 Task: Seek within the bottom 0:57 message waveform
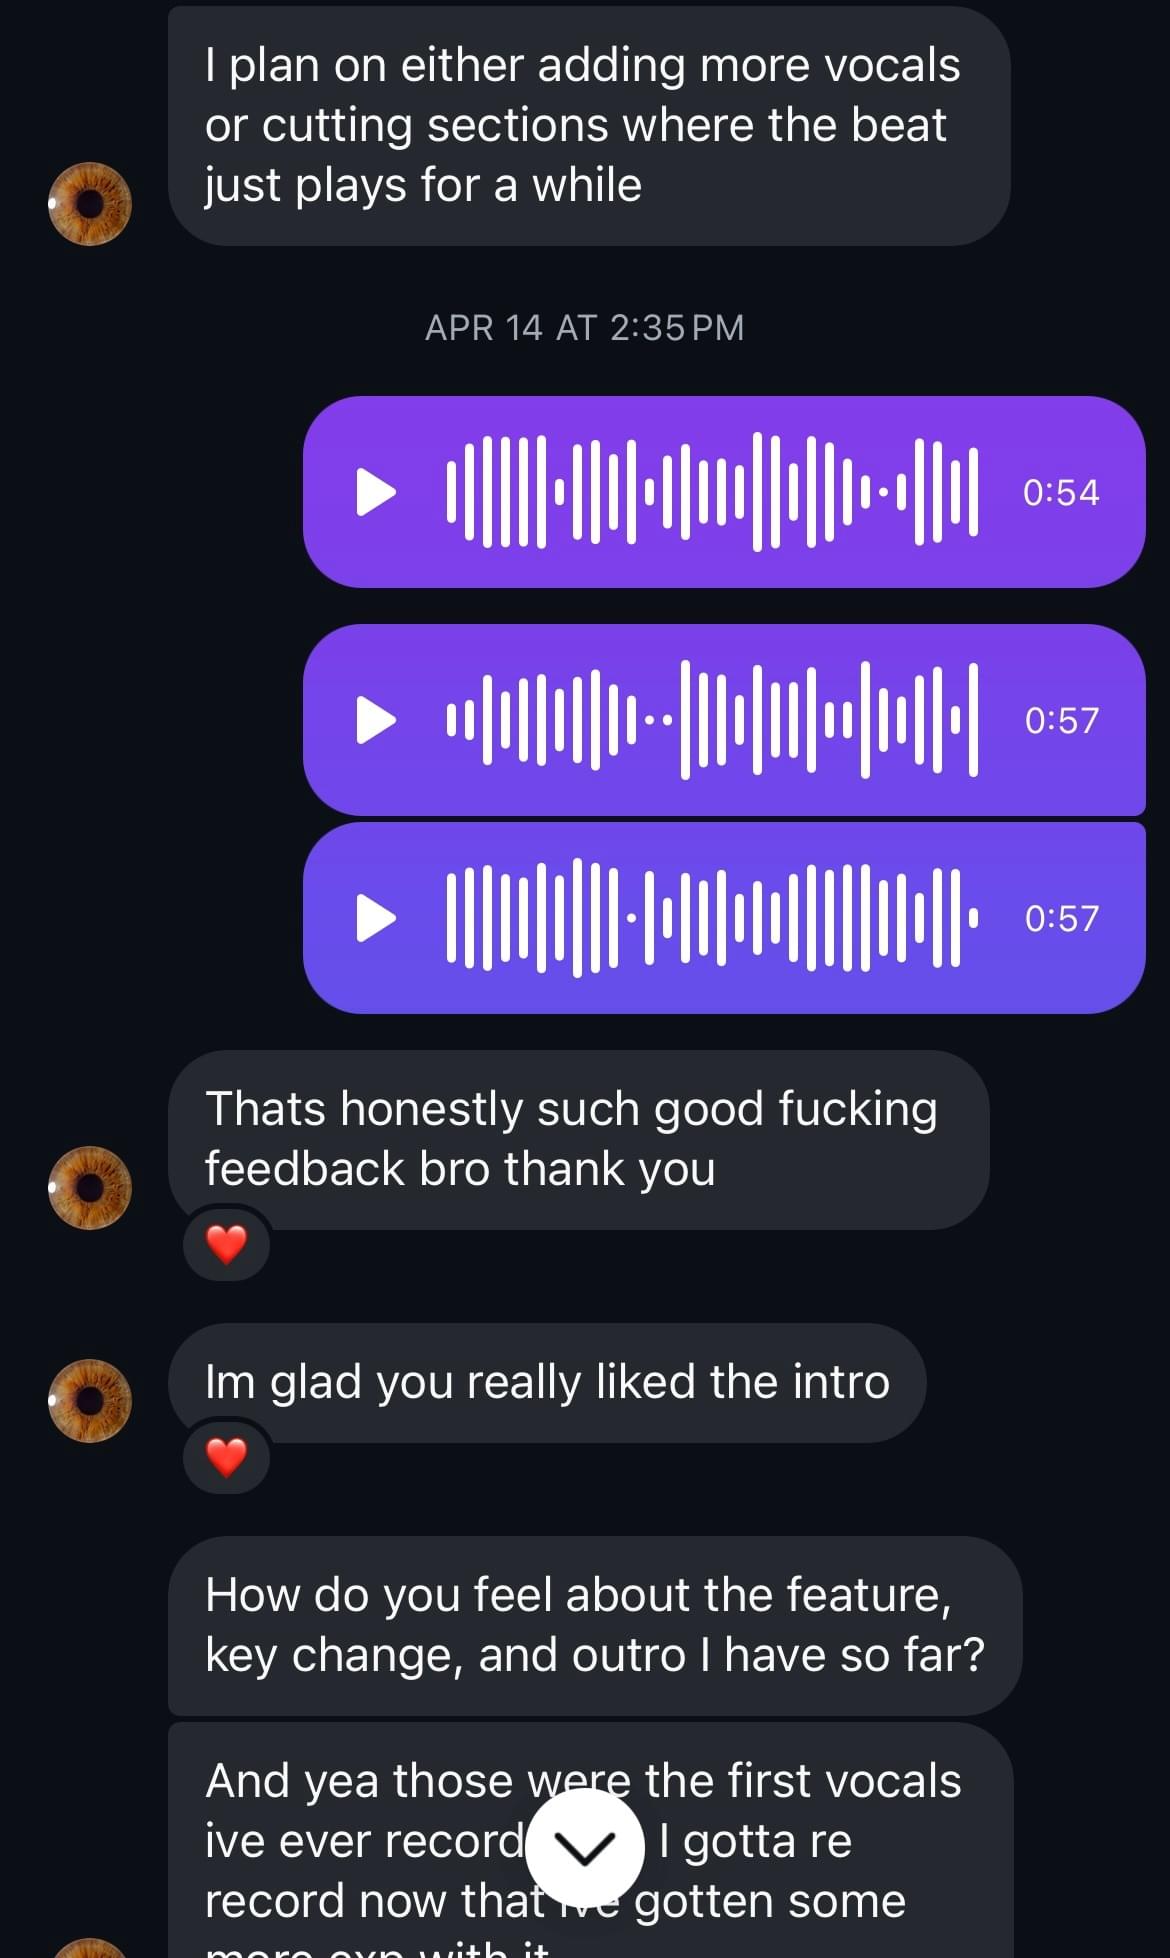pos(711,918)
